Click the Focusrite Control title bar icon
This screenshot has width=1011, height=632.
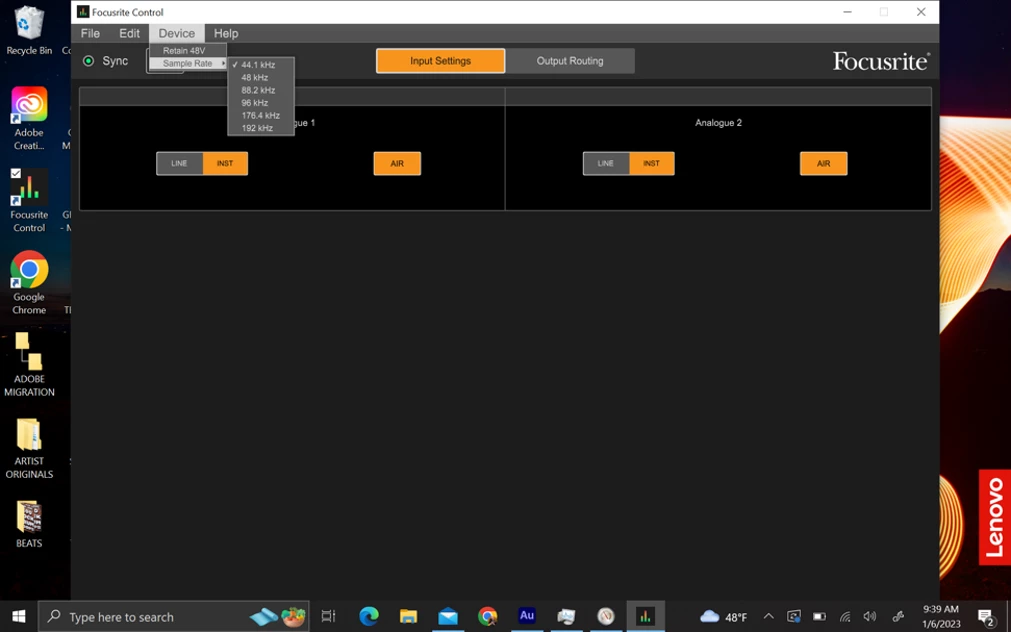(83, 12)
